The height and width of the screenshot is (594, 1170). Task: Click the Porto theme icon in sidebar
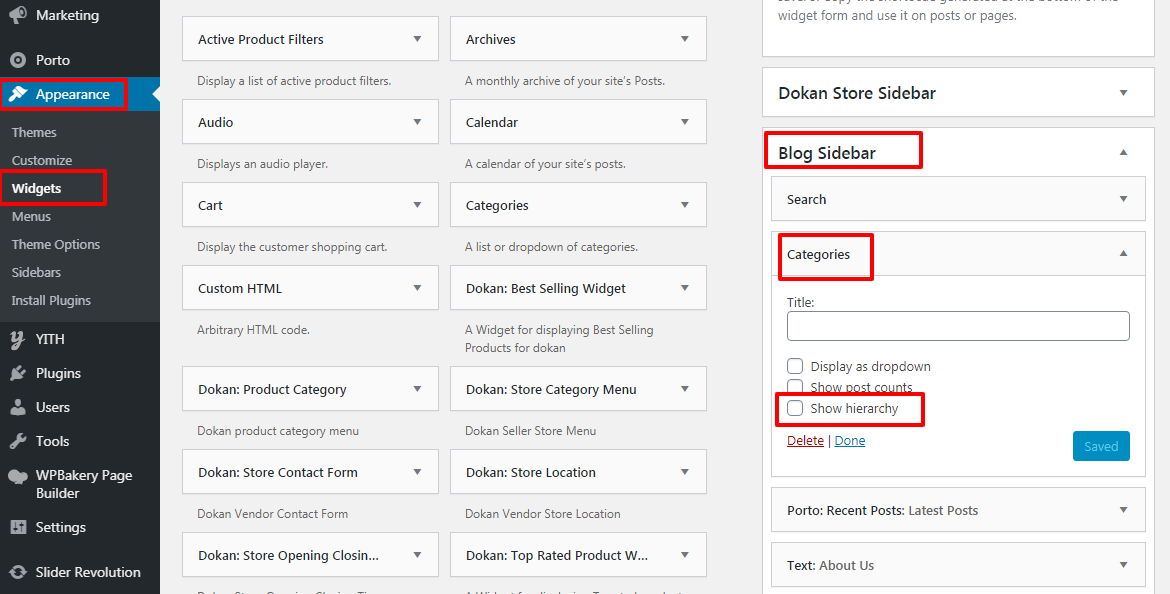tap(18, 60)
